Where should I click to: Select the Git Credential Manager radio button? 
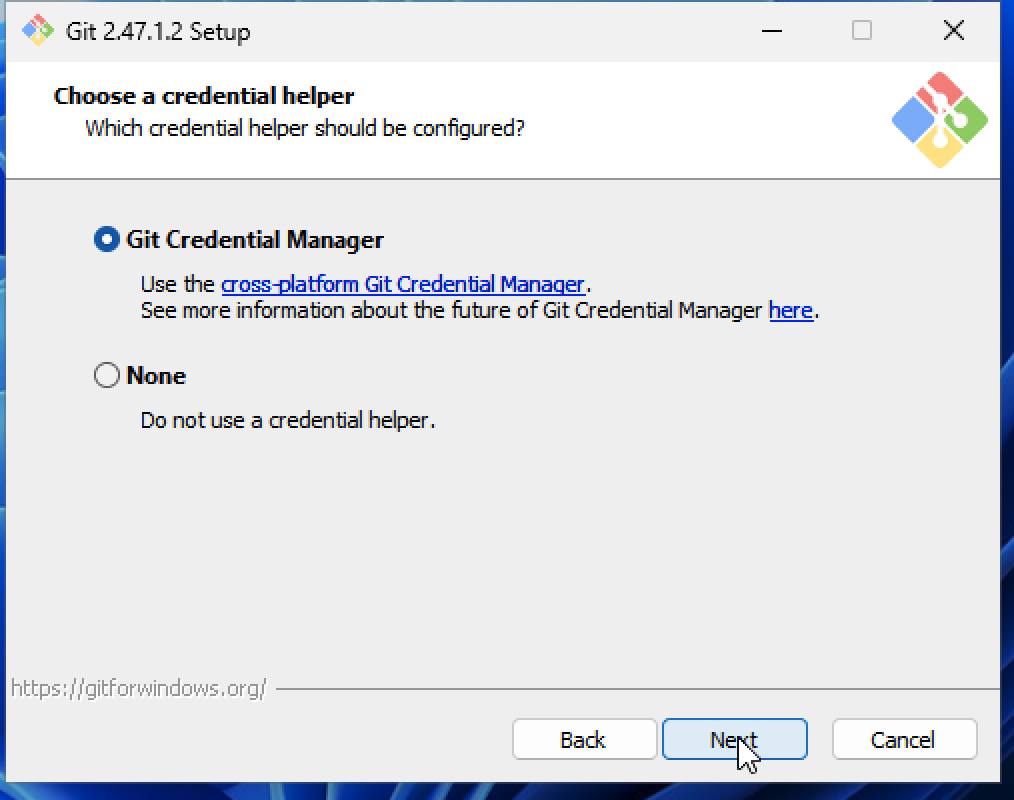pos(107,240)
